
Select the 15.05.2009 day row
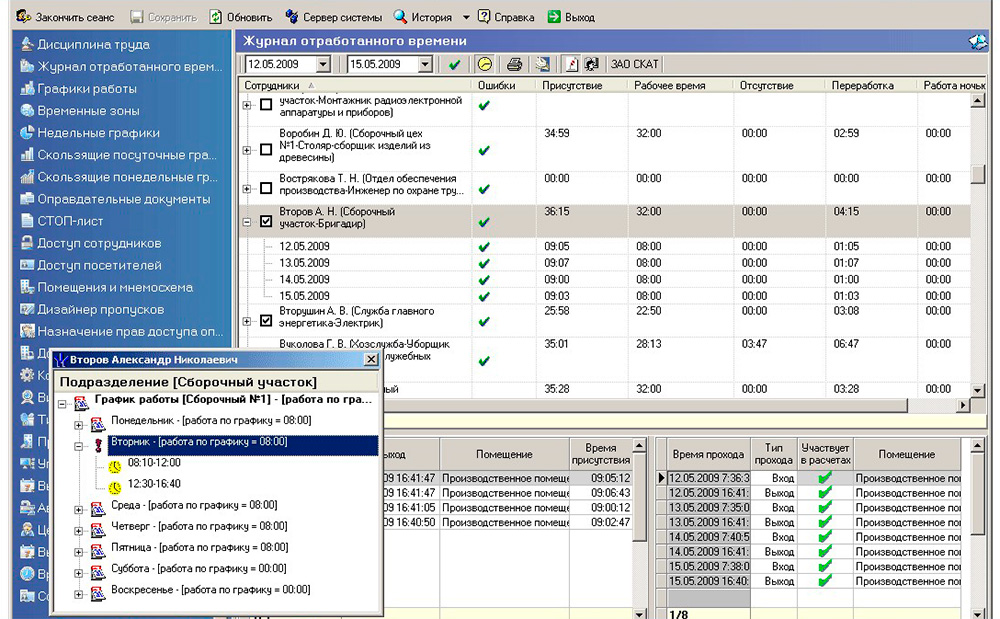605,296
